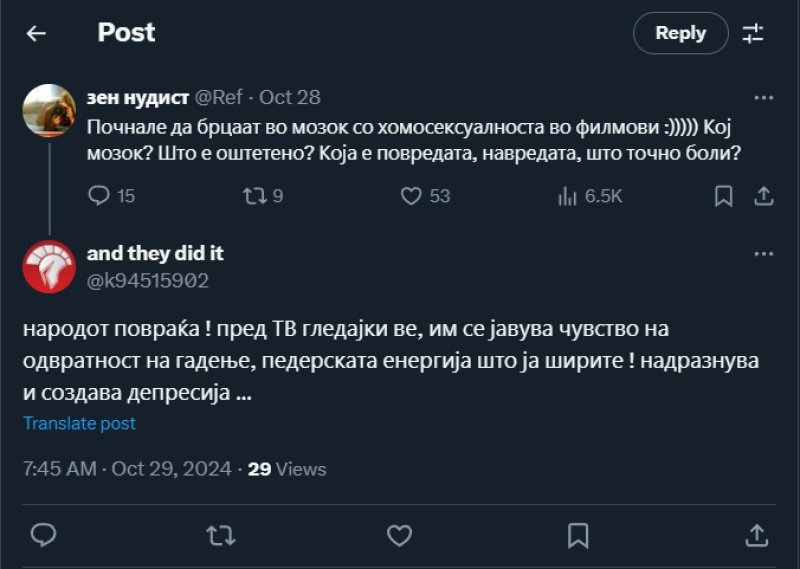Repost the main post
Viewport: 800px width, 569px height.
220,536
